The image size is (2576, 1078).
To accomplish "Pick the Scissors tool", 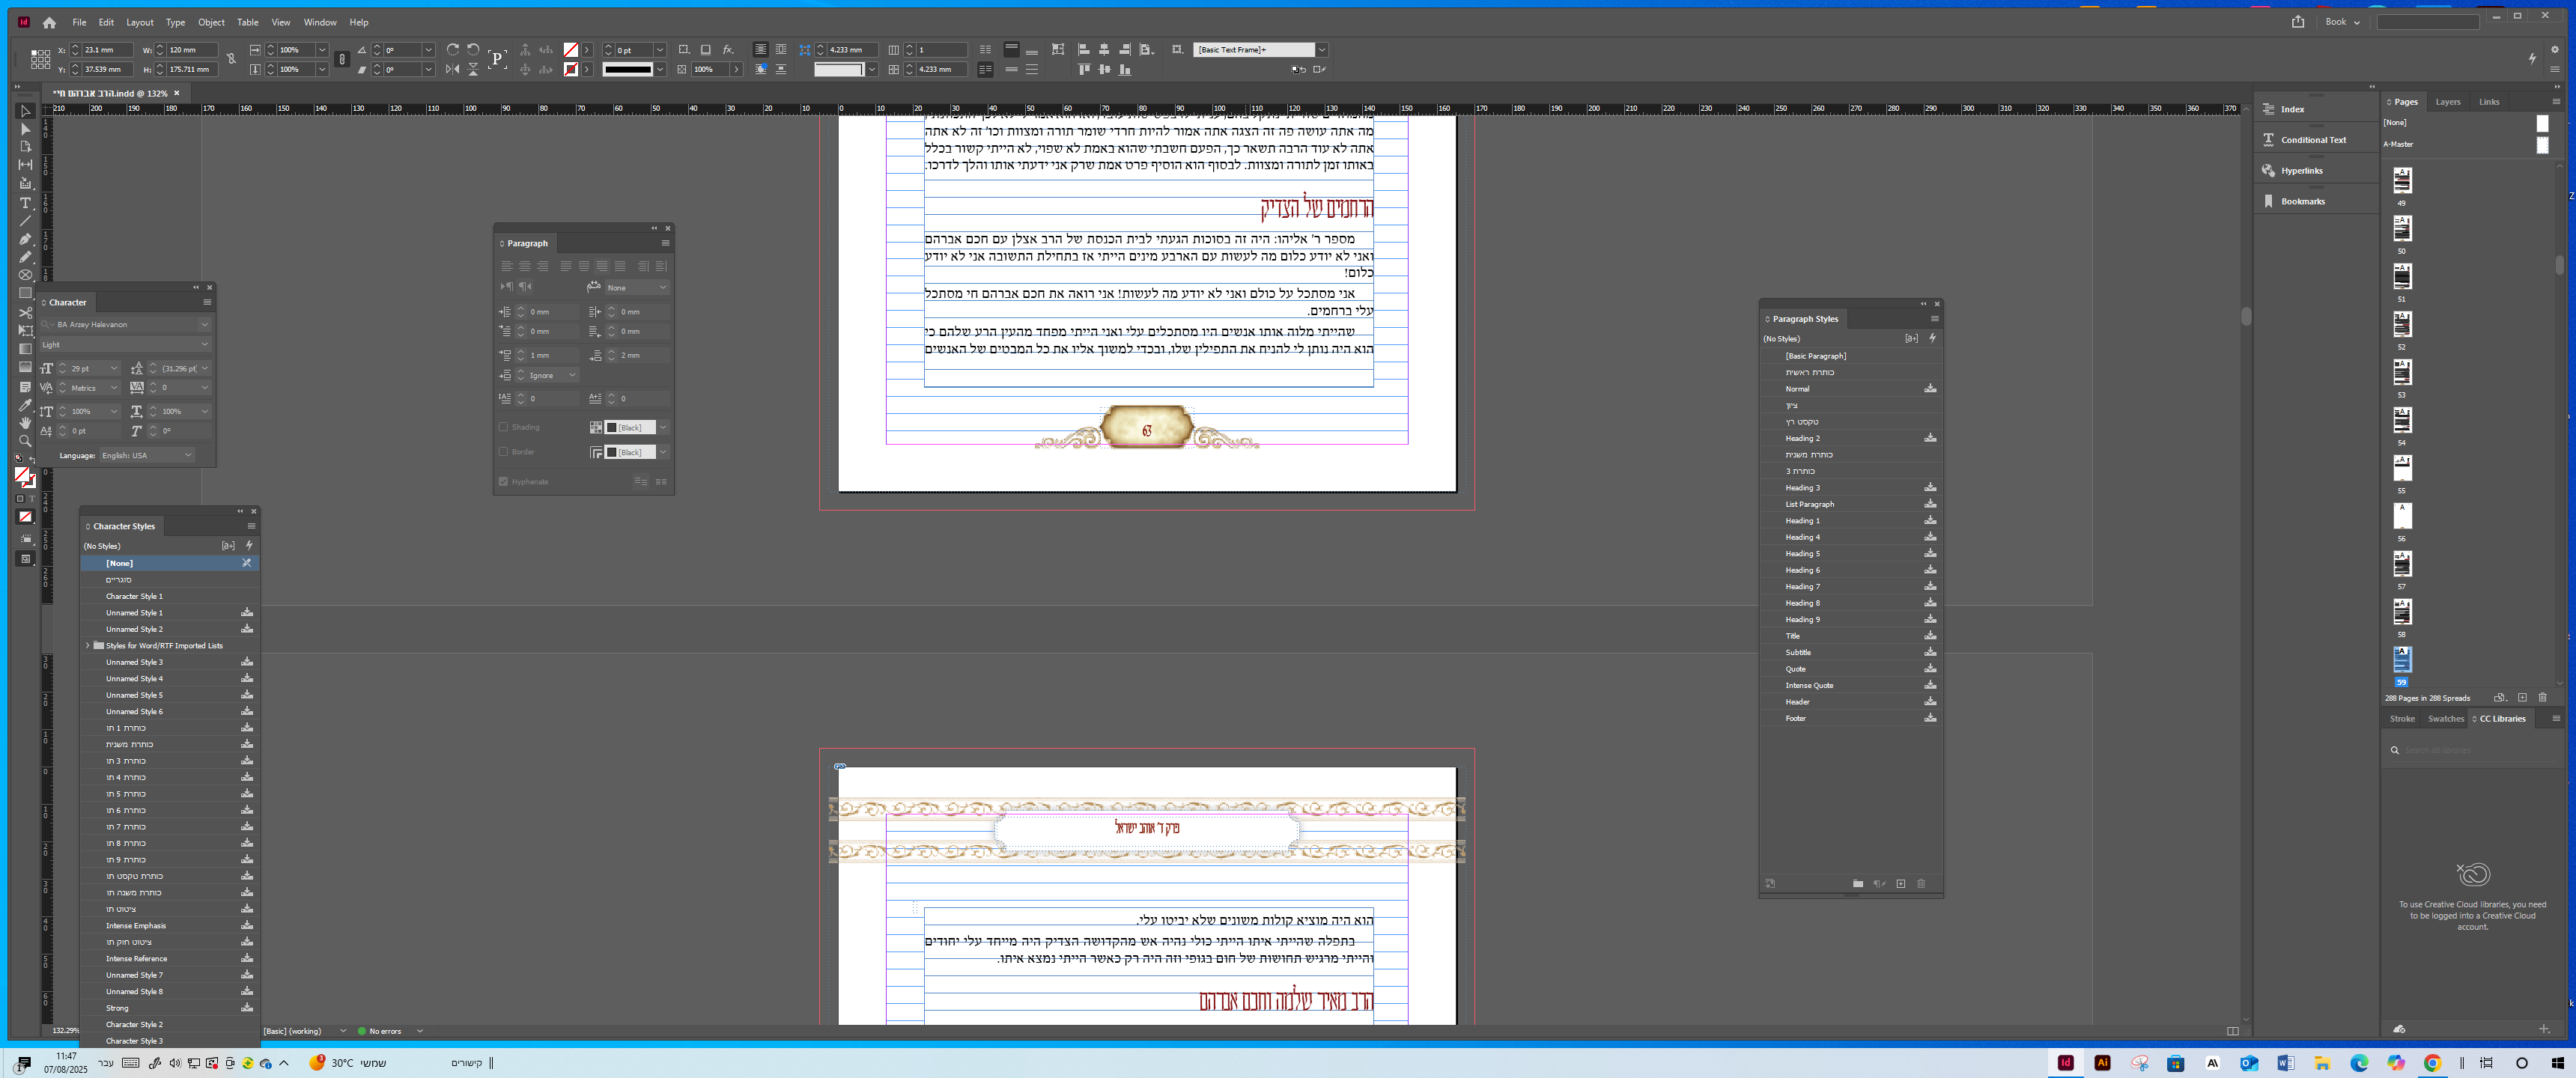I will tap(25, 312).
